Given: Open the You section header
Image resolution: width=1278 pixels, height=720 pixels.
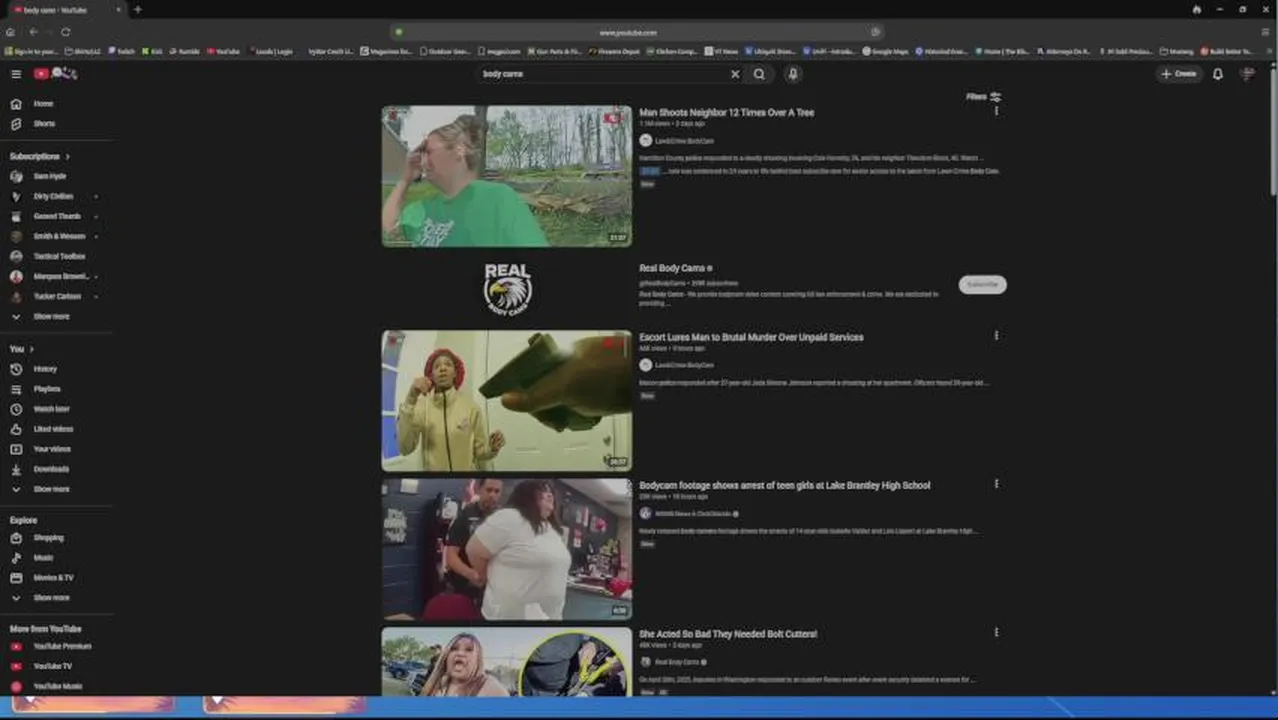Looking at the screenshot, I should (21, 349).
